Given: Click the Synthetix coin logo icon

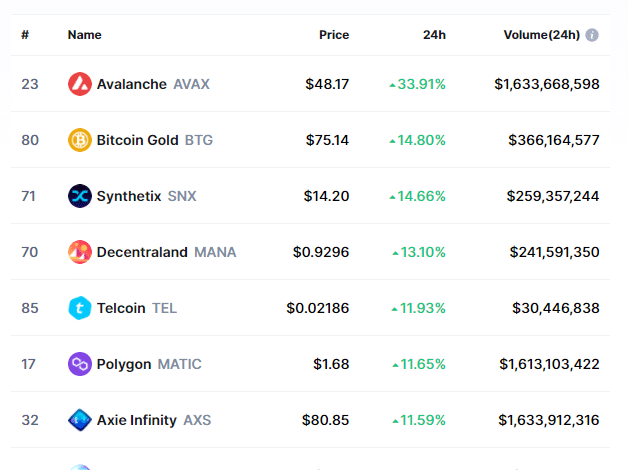Looking at the screenshot, I should pyautogui.click(x=80, y=196).
